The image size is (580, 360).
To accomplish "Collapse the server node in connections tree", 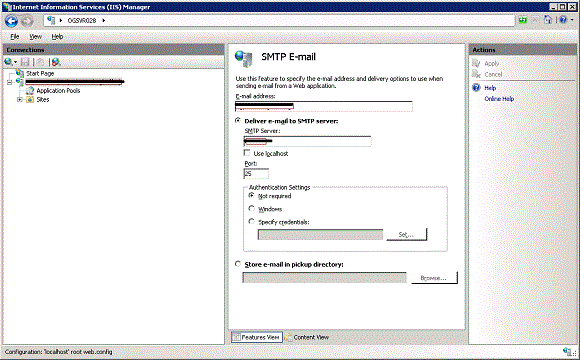I will point(10,82).
